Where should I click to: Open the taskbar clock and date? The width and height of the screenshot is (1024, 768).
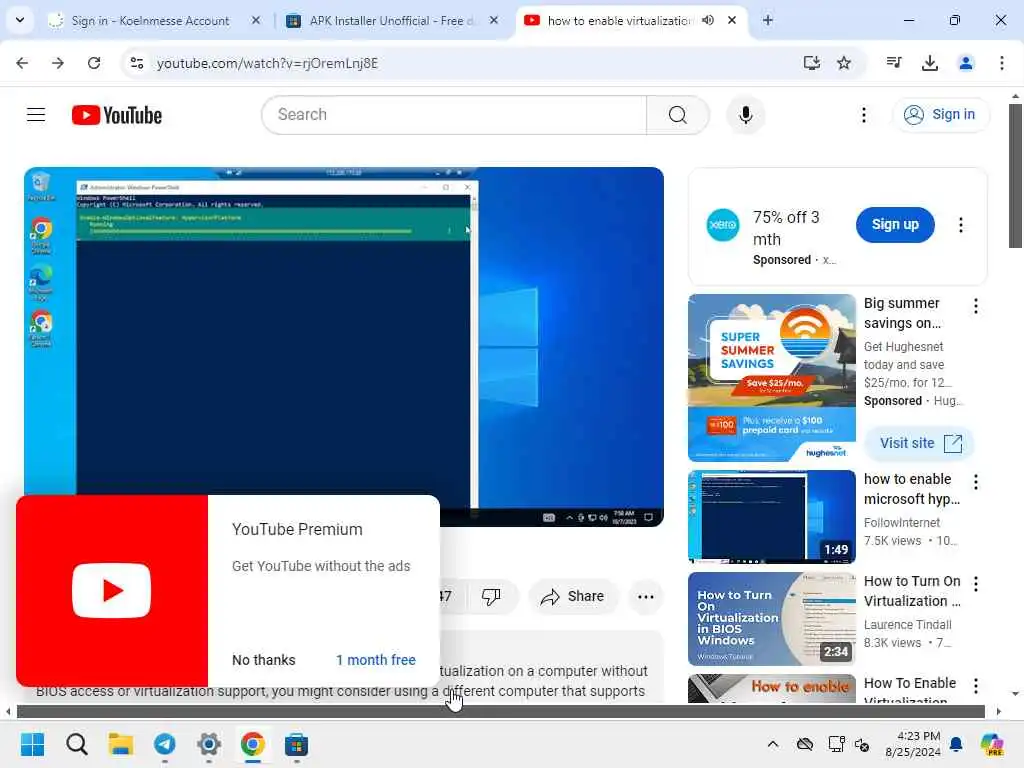click(912, 744)
